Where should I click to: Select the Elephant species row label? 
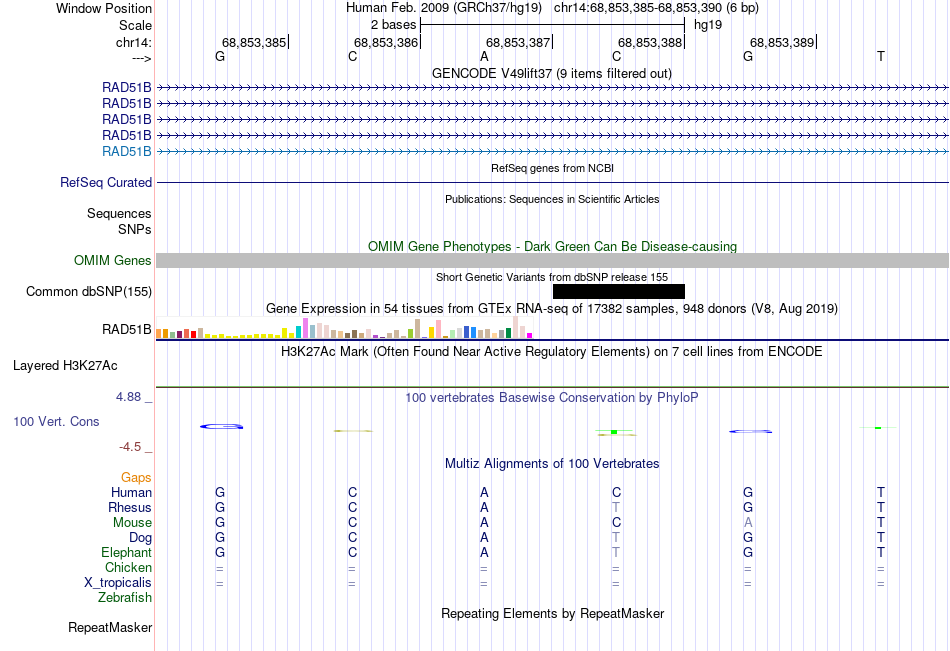coord(127,552)
